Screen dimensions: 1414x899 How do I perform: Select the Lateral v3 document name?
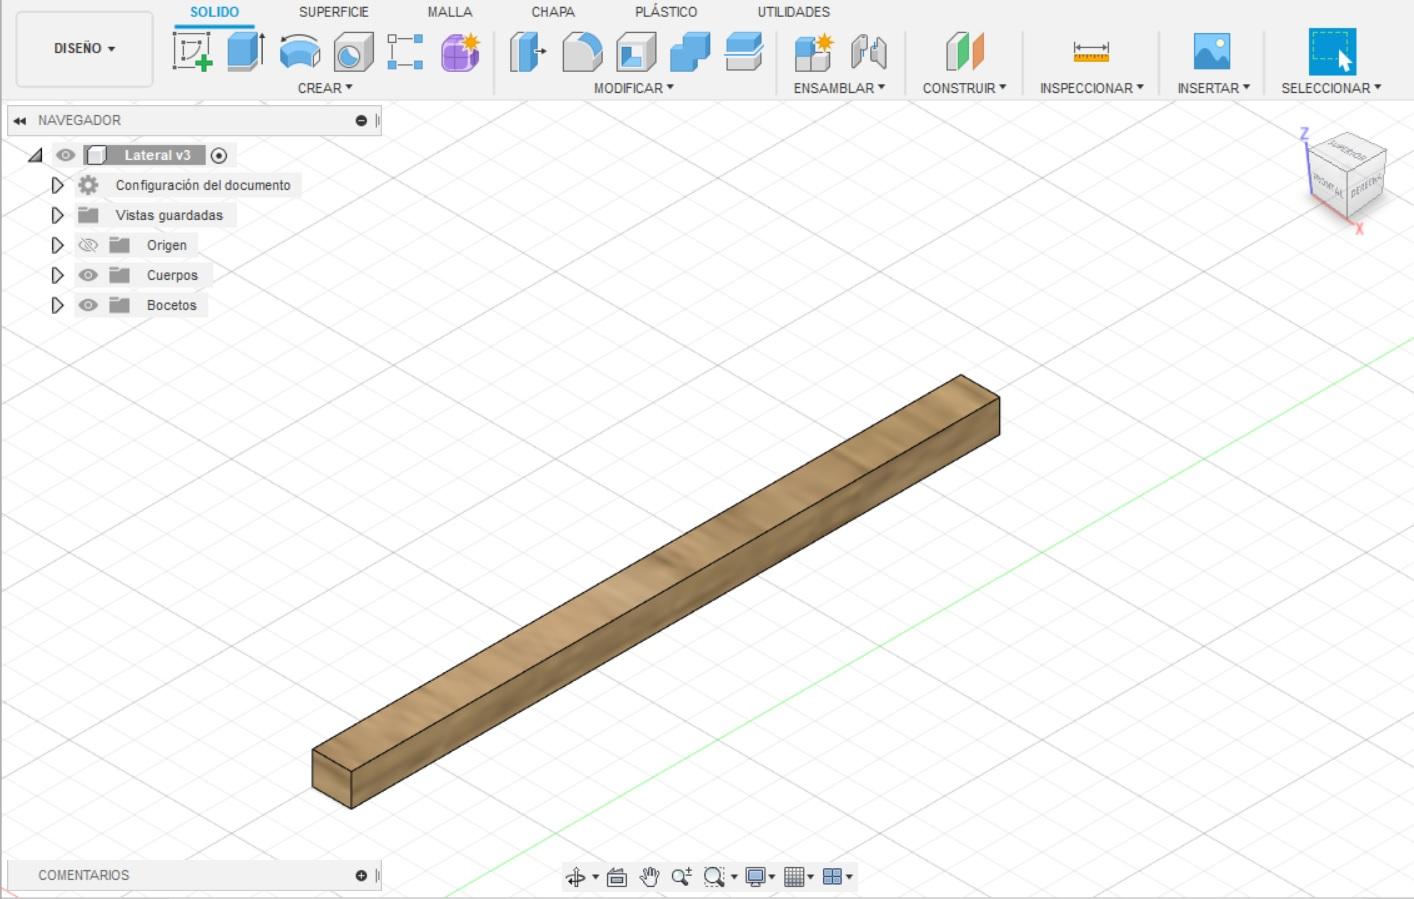[157, 155]
